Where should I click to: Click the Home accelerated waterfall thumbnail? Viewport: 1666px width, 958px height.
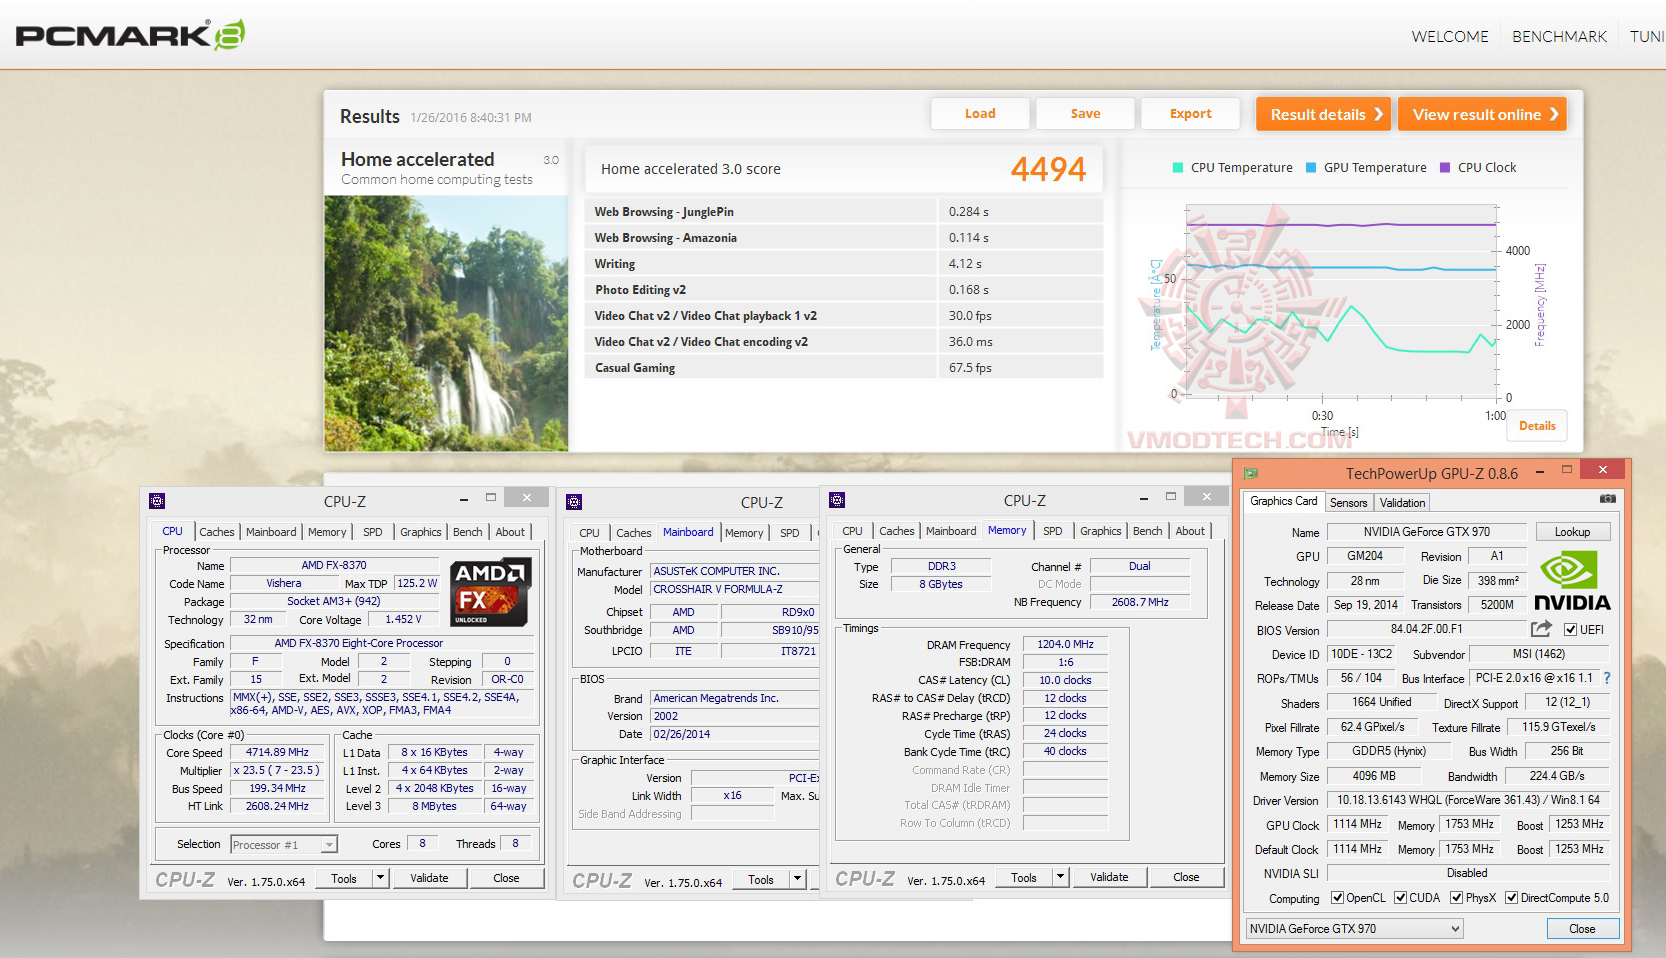[x=446, y=323]
